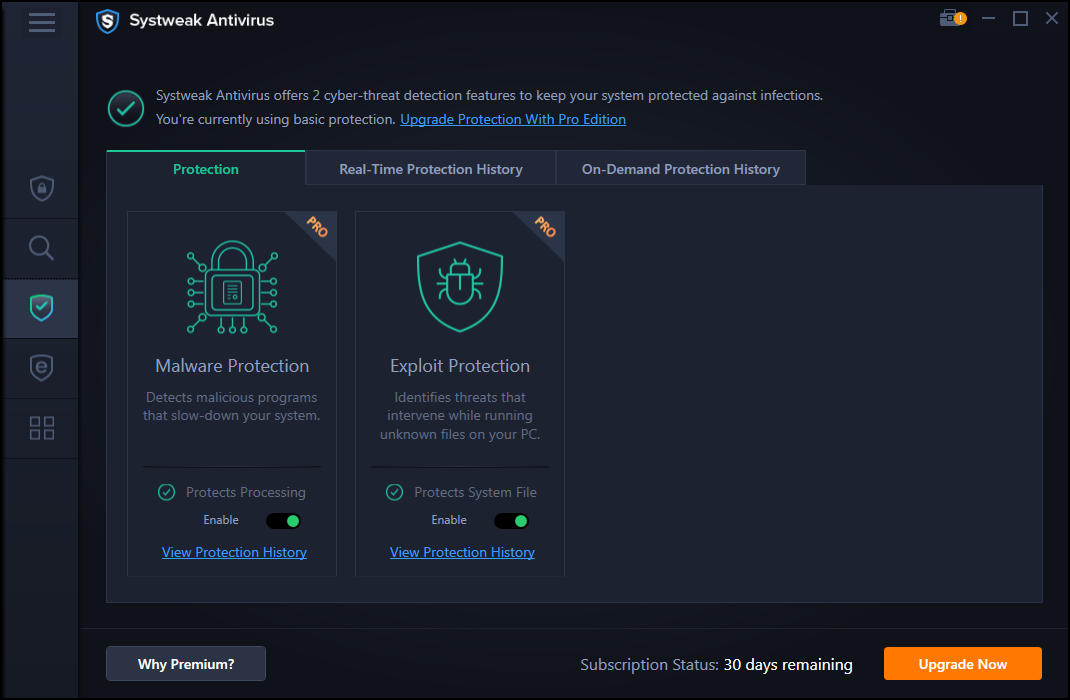Click checkmark beside Protects Processing
Viewport: 1070px width, 700px height.
(167, 492)
